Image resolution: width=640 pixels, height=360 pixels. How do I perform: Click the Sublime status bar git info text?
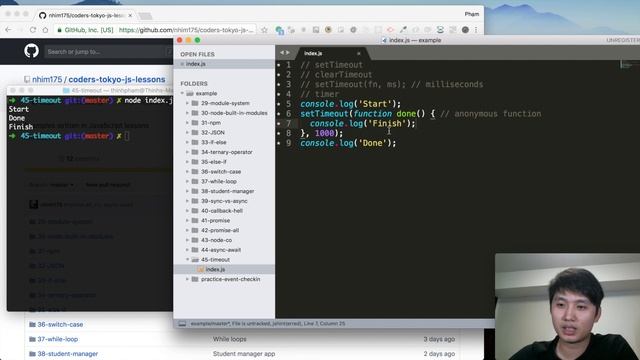(268, 324)
